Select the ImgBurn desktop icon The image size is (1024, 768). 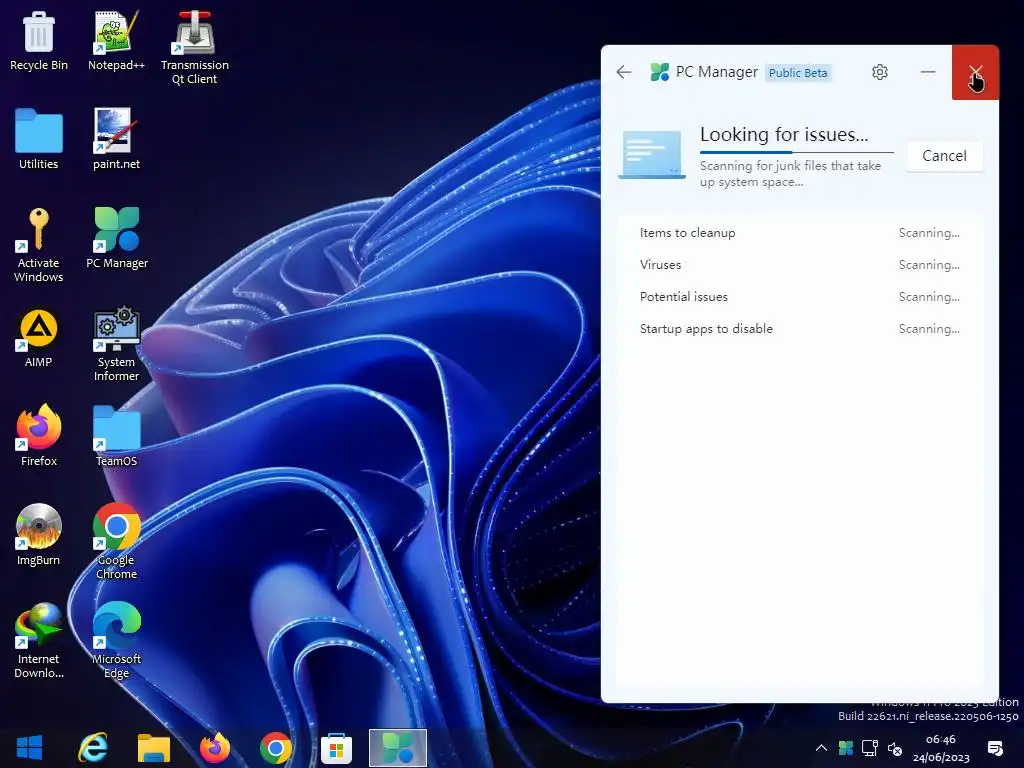click(39, 535)
